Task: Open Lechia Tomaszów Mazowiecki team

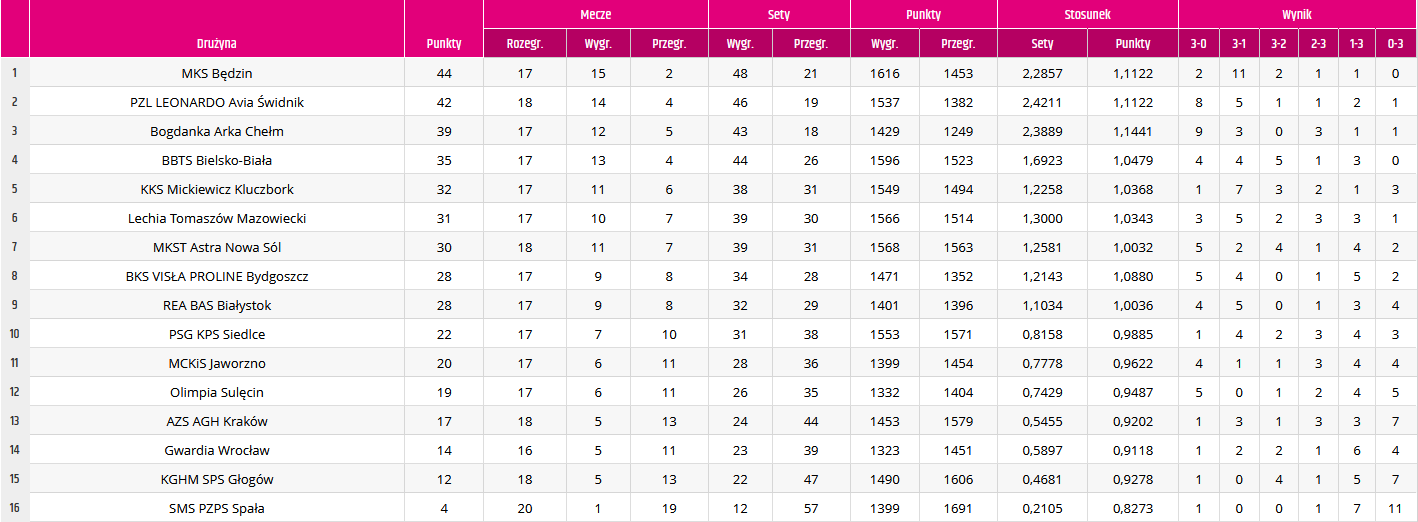Action: 217,218
